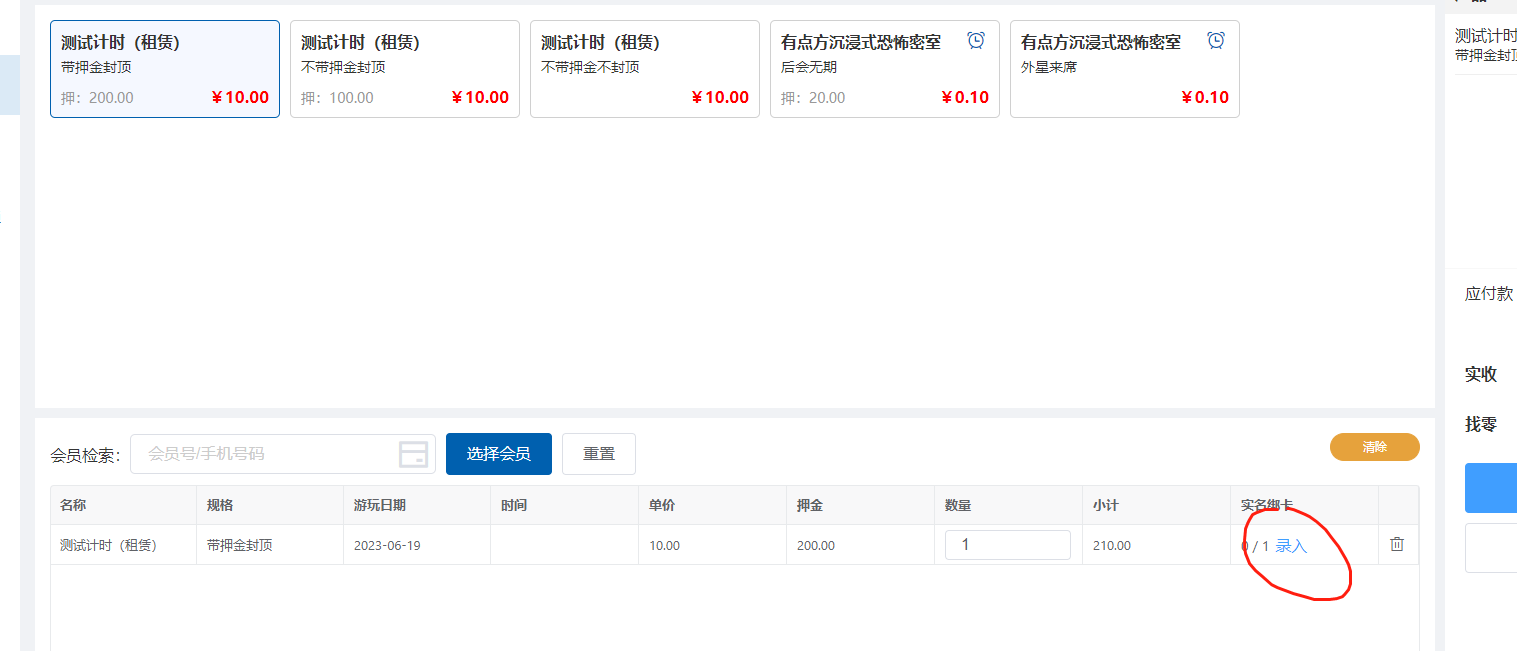Hit the orange 清除 button
Image resolution: width=1517 pixels, height=651 pixels.
pos(1374,447)
